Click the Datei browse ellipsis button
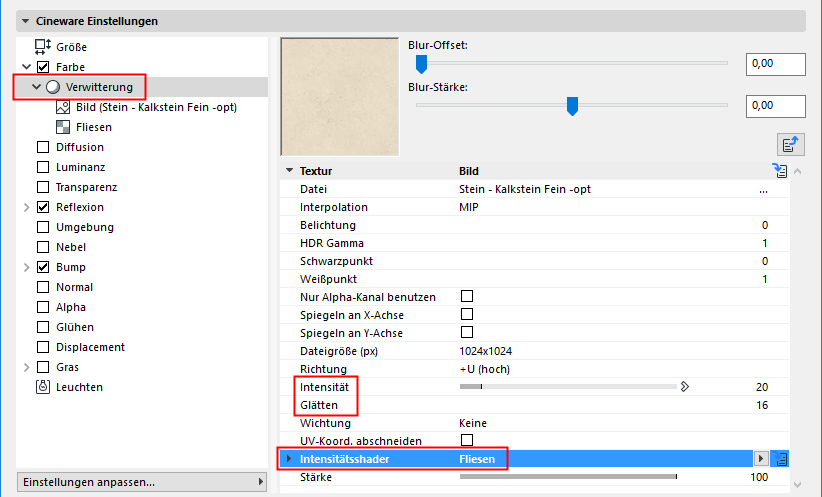The width and height of the screenshot is (822, 497). [x=763, y=190]
